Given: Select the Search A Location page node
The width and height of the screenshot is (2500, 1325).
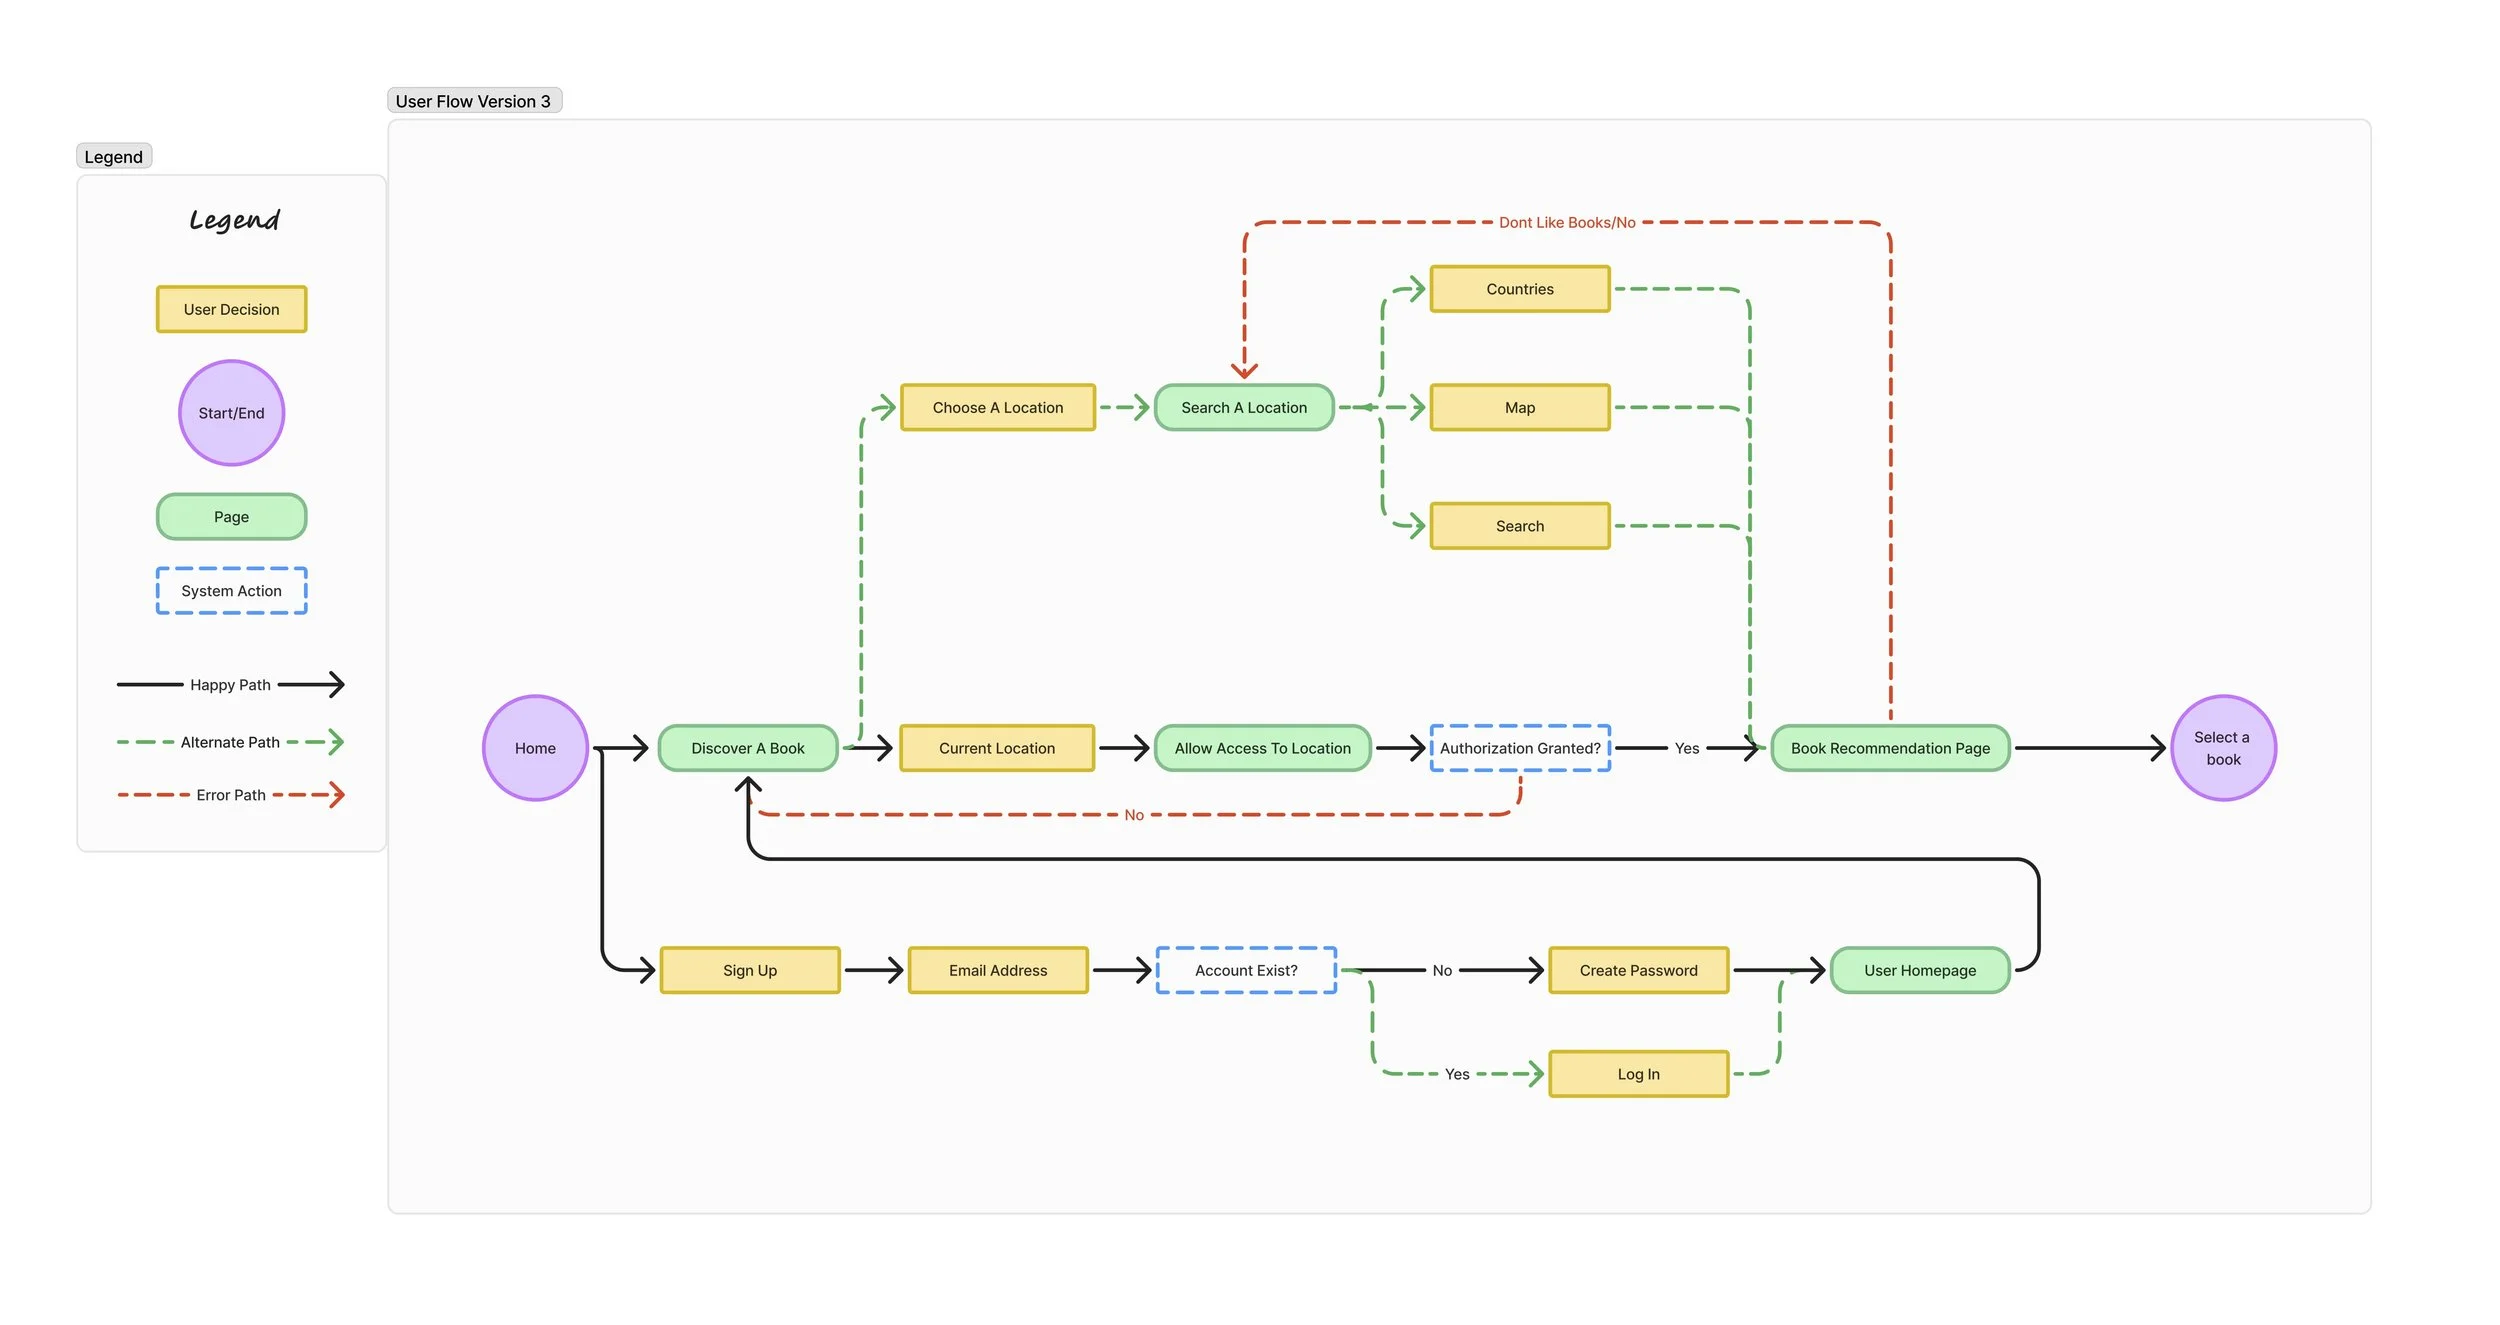Looking at the screenshot, I should coord(1243,408).
